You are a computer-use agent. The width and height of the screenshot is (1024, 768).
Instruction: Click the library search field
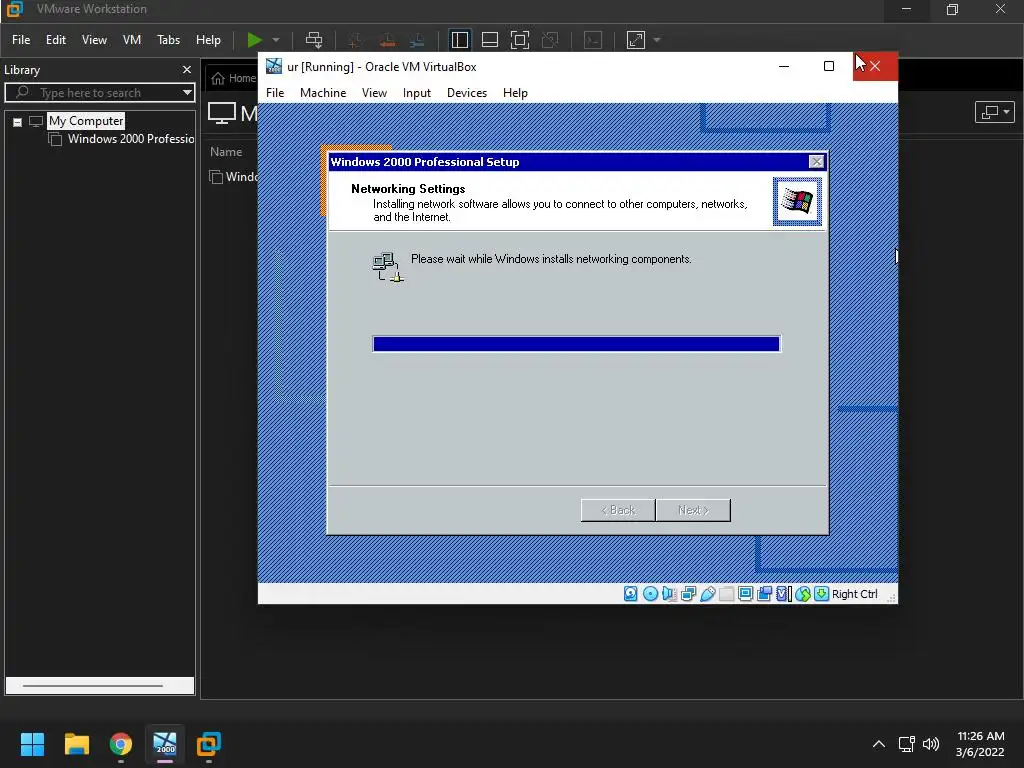click(98, 93)
